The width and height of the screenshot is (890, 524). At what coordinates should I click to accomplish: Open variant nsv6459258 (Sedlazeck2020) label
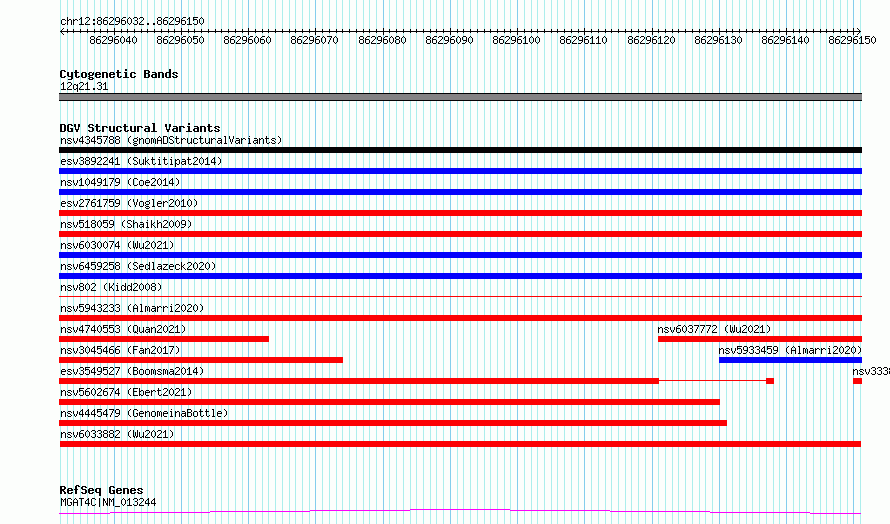(138, 266)
